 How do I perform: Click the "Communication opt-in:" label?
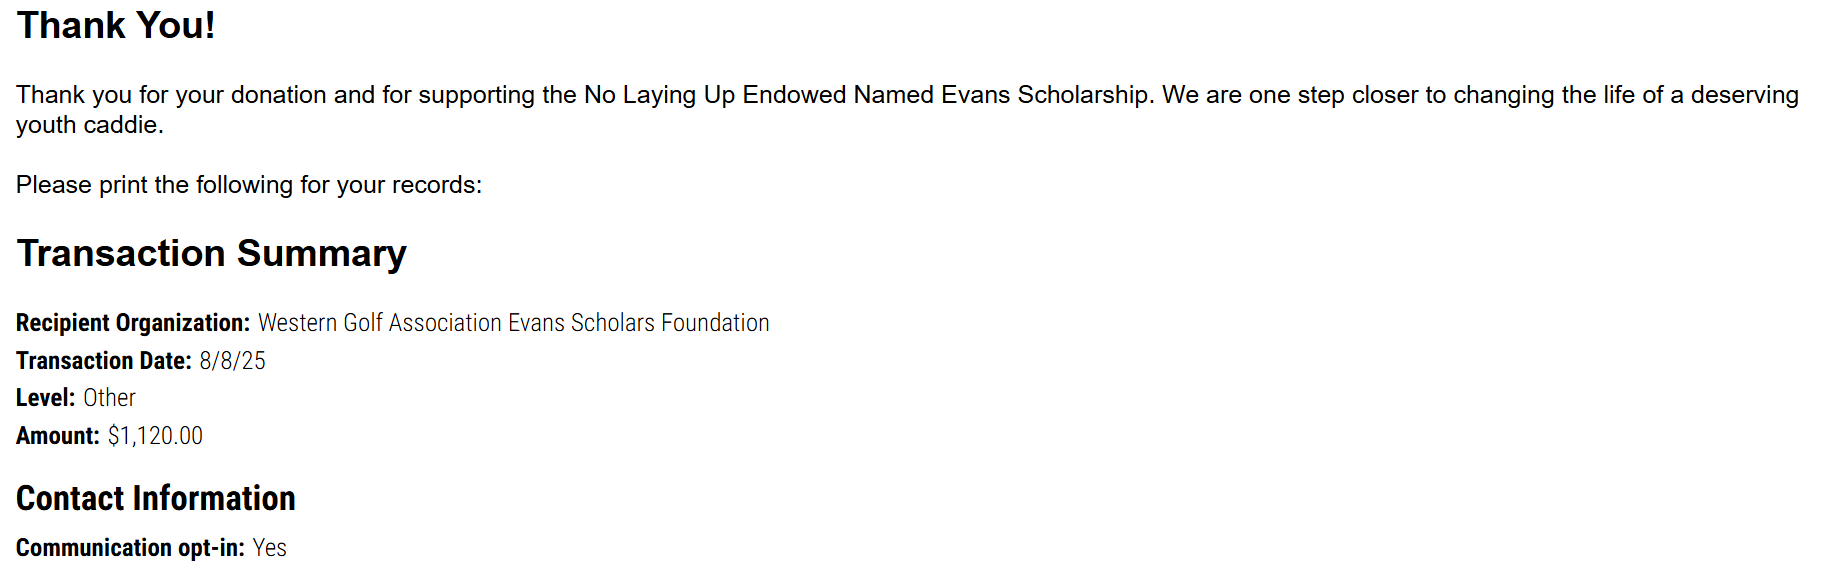(130, 548)
